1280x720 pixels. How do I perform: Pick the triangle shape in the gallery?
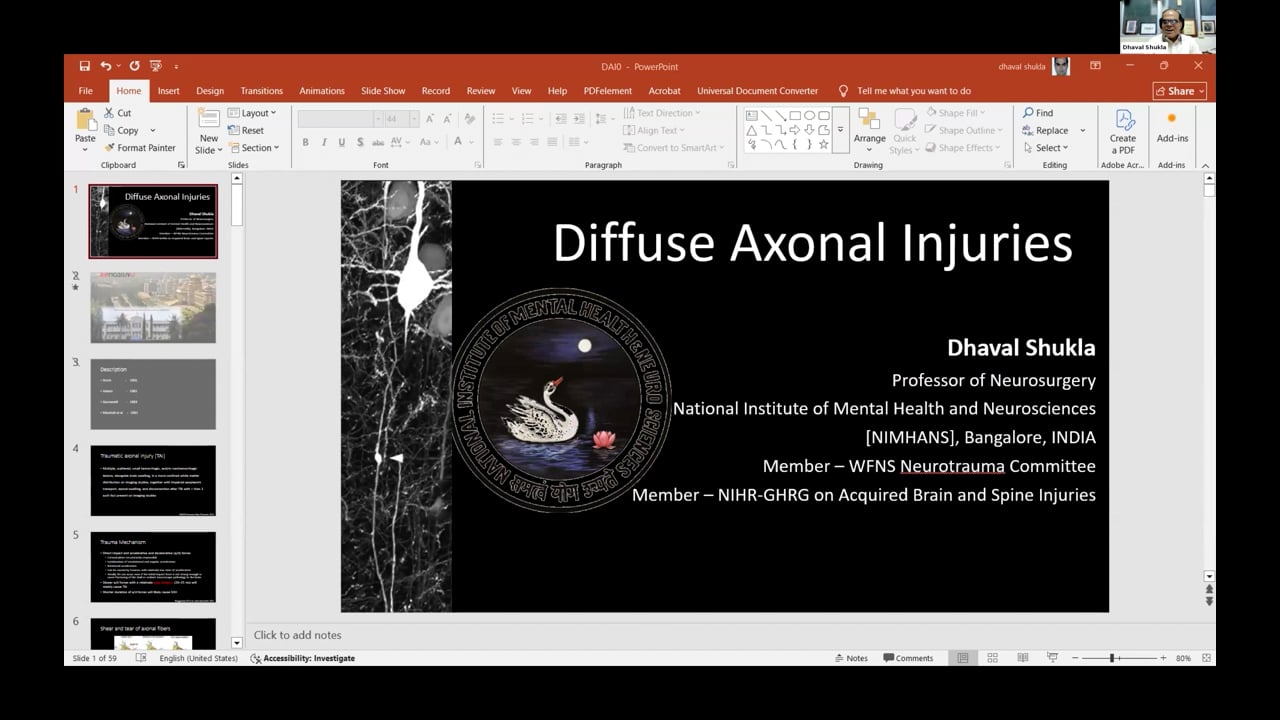coord(752,130)
